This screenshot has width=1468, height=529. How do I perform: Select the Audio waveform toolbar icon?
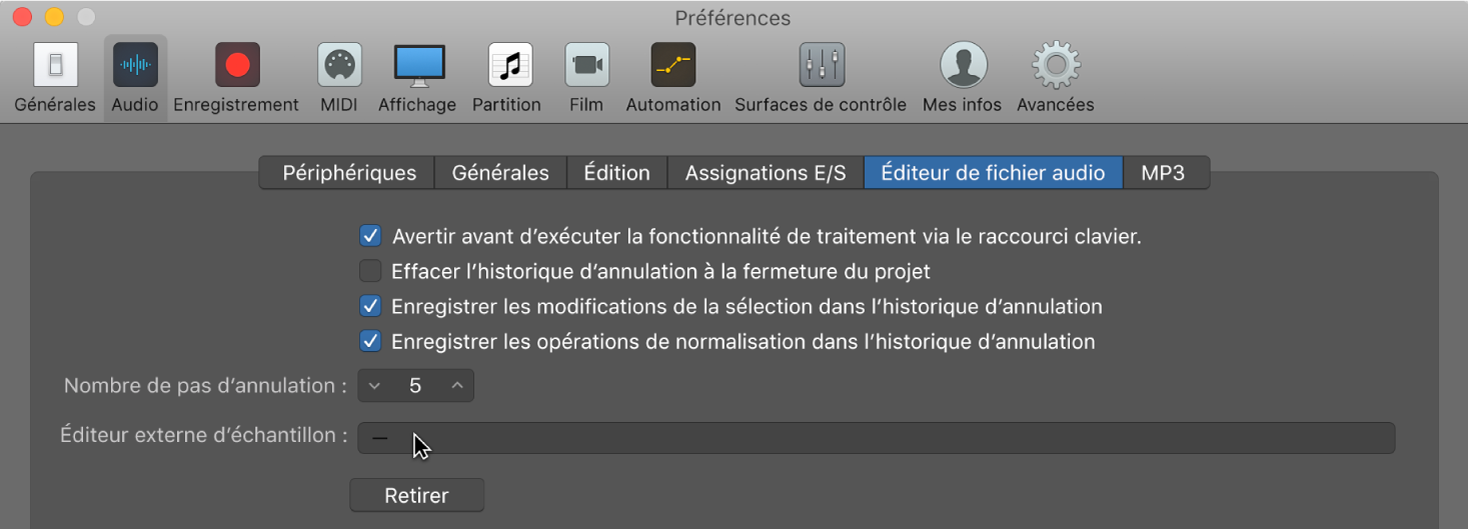coord(135,66)
